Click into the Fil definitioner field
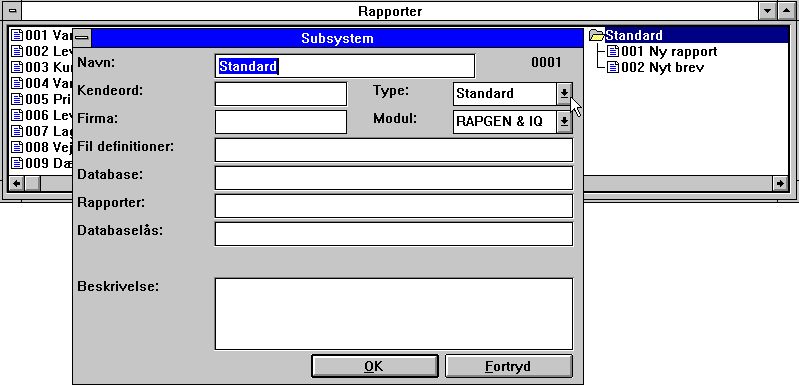799x387 pixels. pos(394,150)
